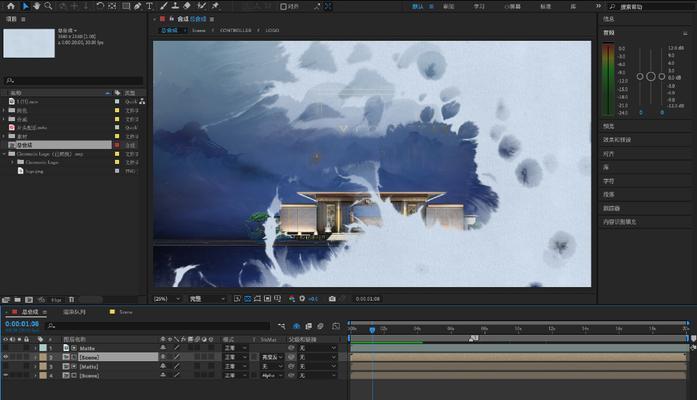Enable frame blending icon in timeline
Screen dimensions: 697x400
tap(308, 326)
